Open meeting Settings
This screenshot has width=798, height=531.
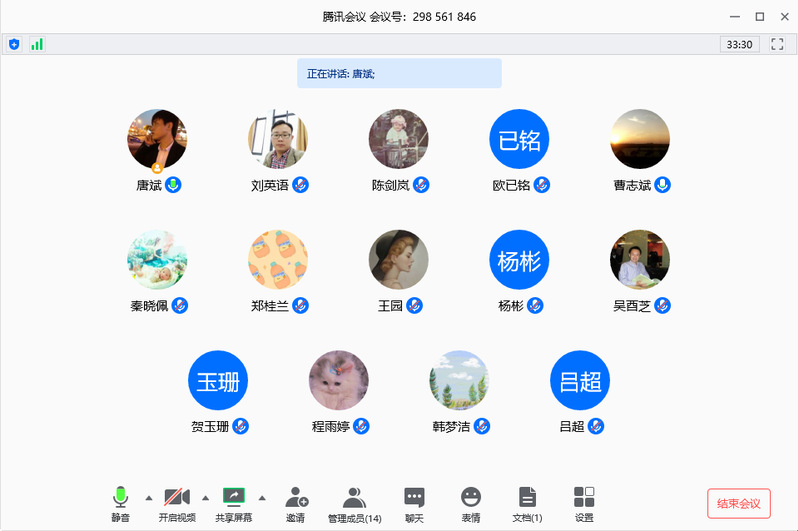pyautogui.click(x=584, y=503)
